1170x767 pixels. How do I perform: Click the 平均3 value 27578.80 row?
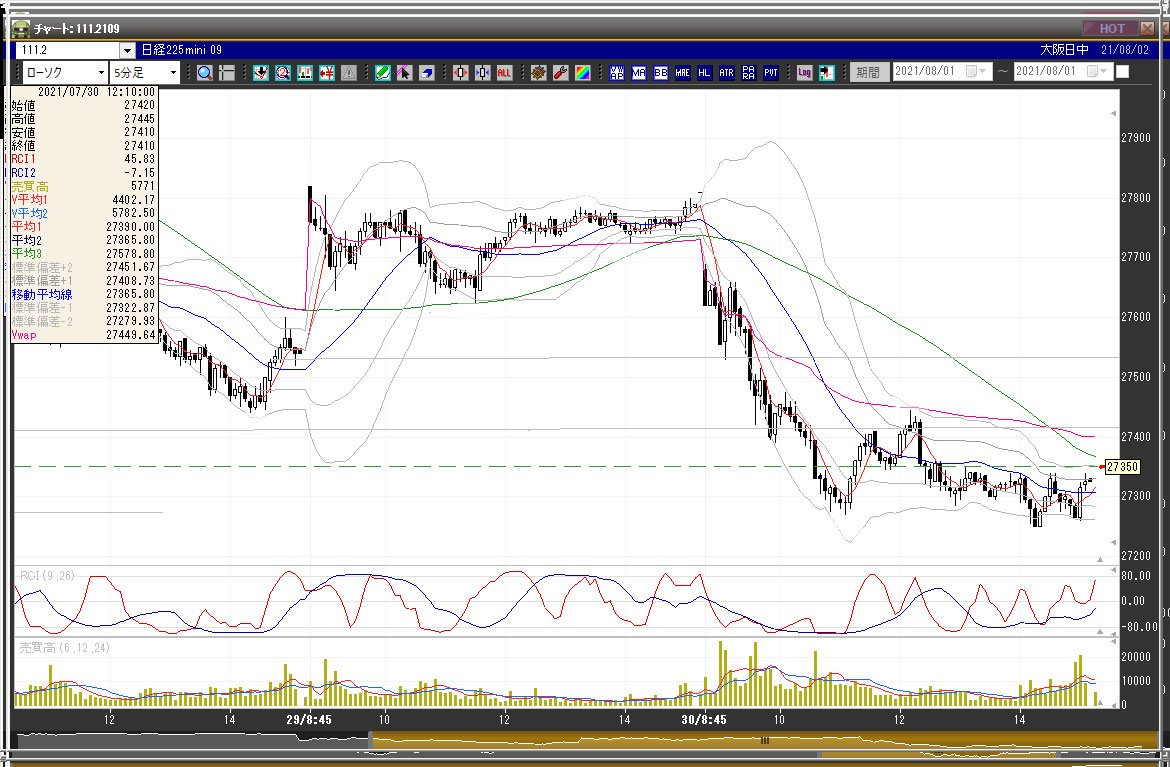[84, 254]
